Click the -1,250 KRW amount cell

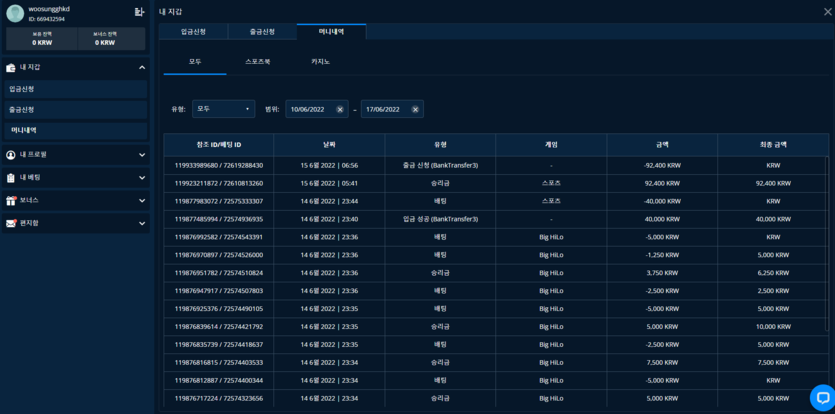pyautogui.click(x=662, y=255)
